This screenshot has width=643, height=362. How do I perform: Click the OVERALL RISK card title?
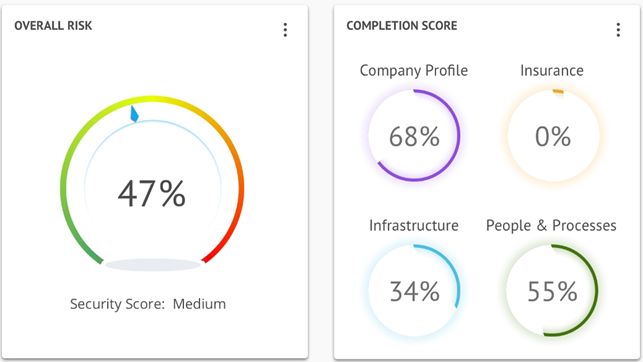tap(53, 25)
